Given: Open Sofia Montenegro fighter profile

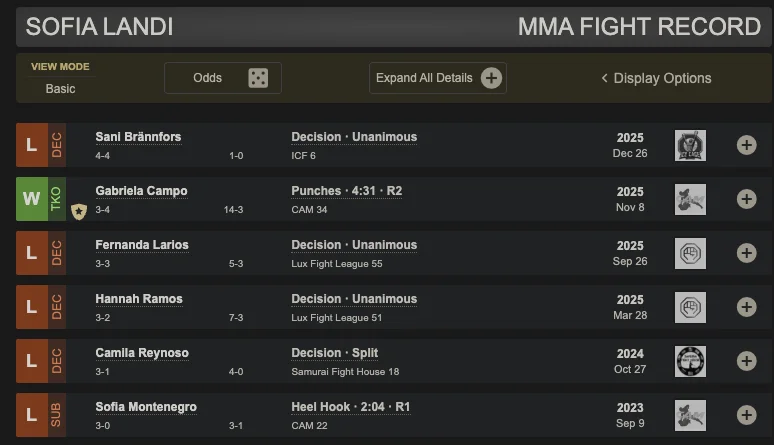Looking at the screenshot, I should click(146, 407).
